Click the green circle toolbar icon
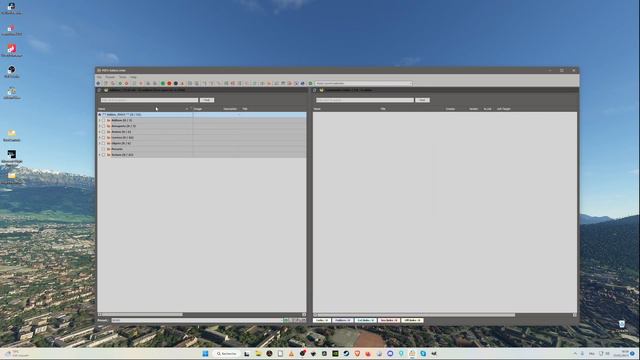Screen dimensions: 640x360 162,83
